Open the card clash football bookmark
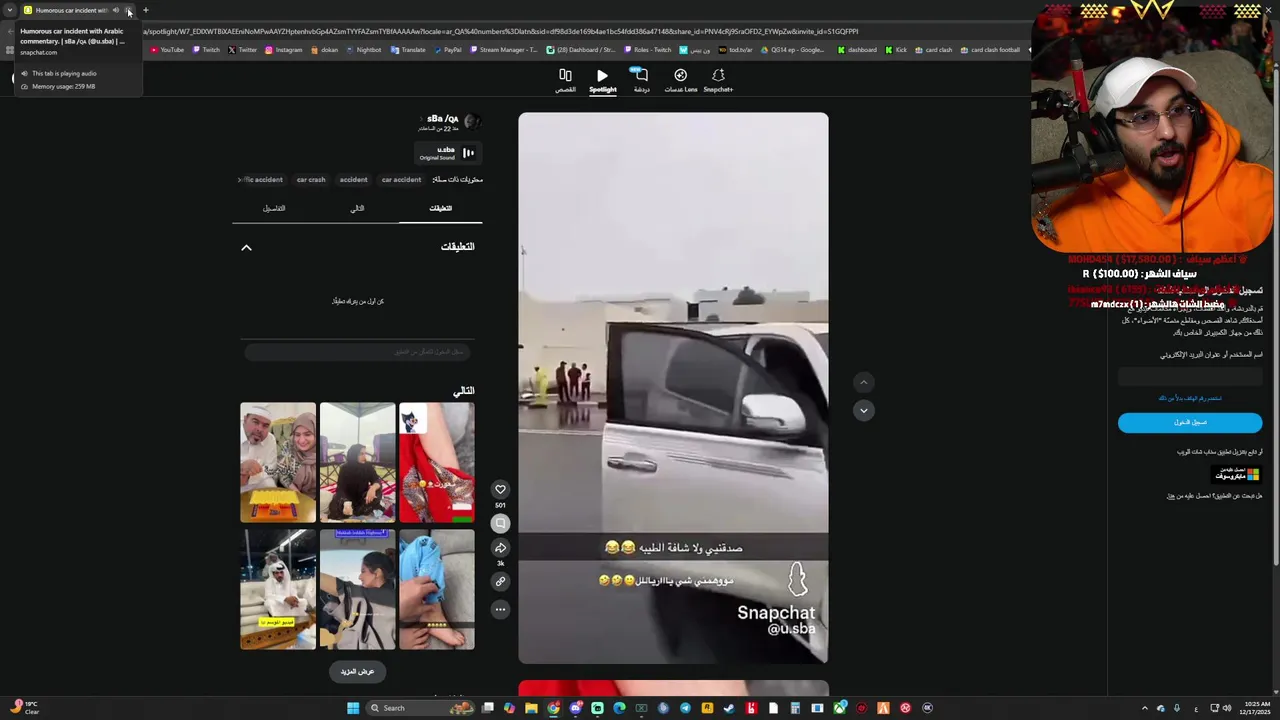 [x=991, y=50]
